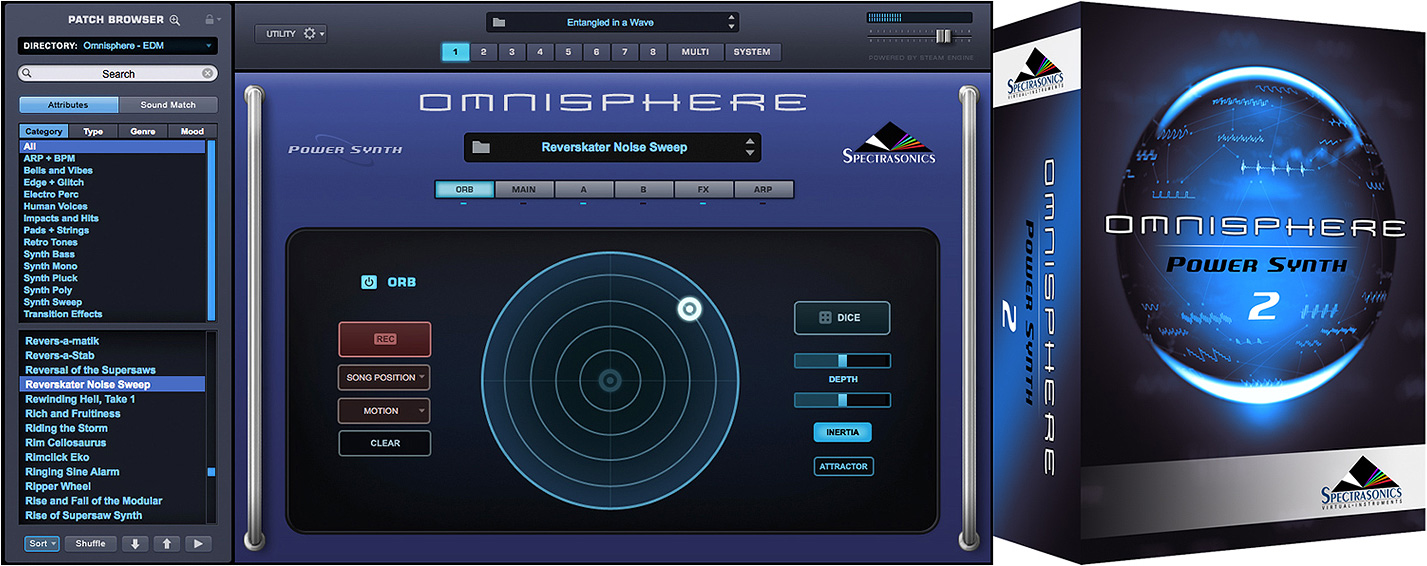Select the ARP + BPM category
The width and height of the screenshot is (1427, 566).
[x=49, y=158]
